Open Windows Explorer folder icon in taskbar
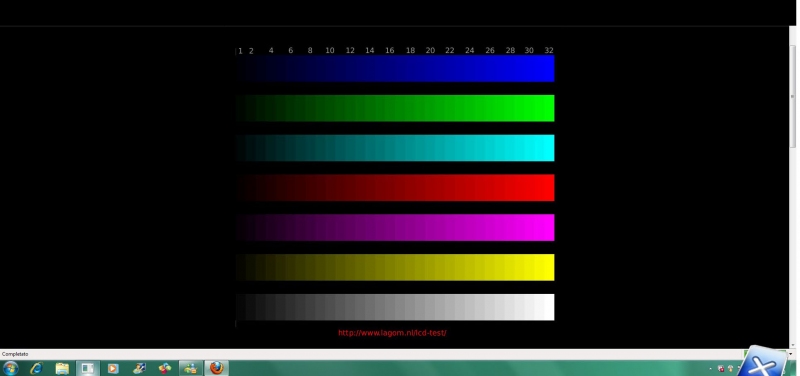Screen dimensions: 800x376 [x=62, y=368]
